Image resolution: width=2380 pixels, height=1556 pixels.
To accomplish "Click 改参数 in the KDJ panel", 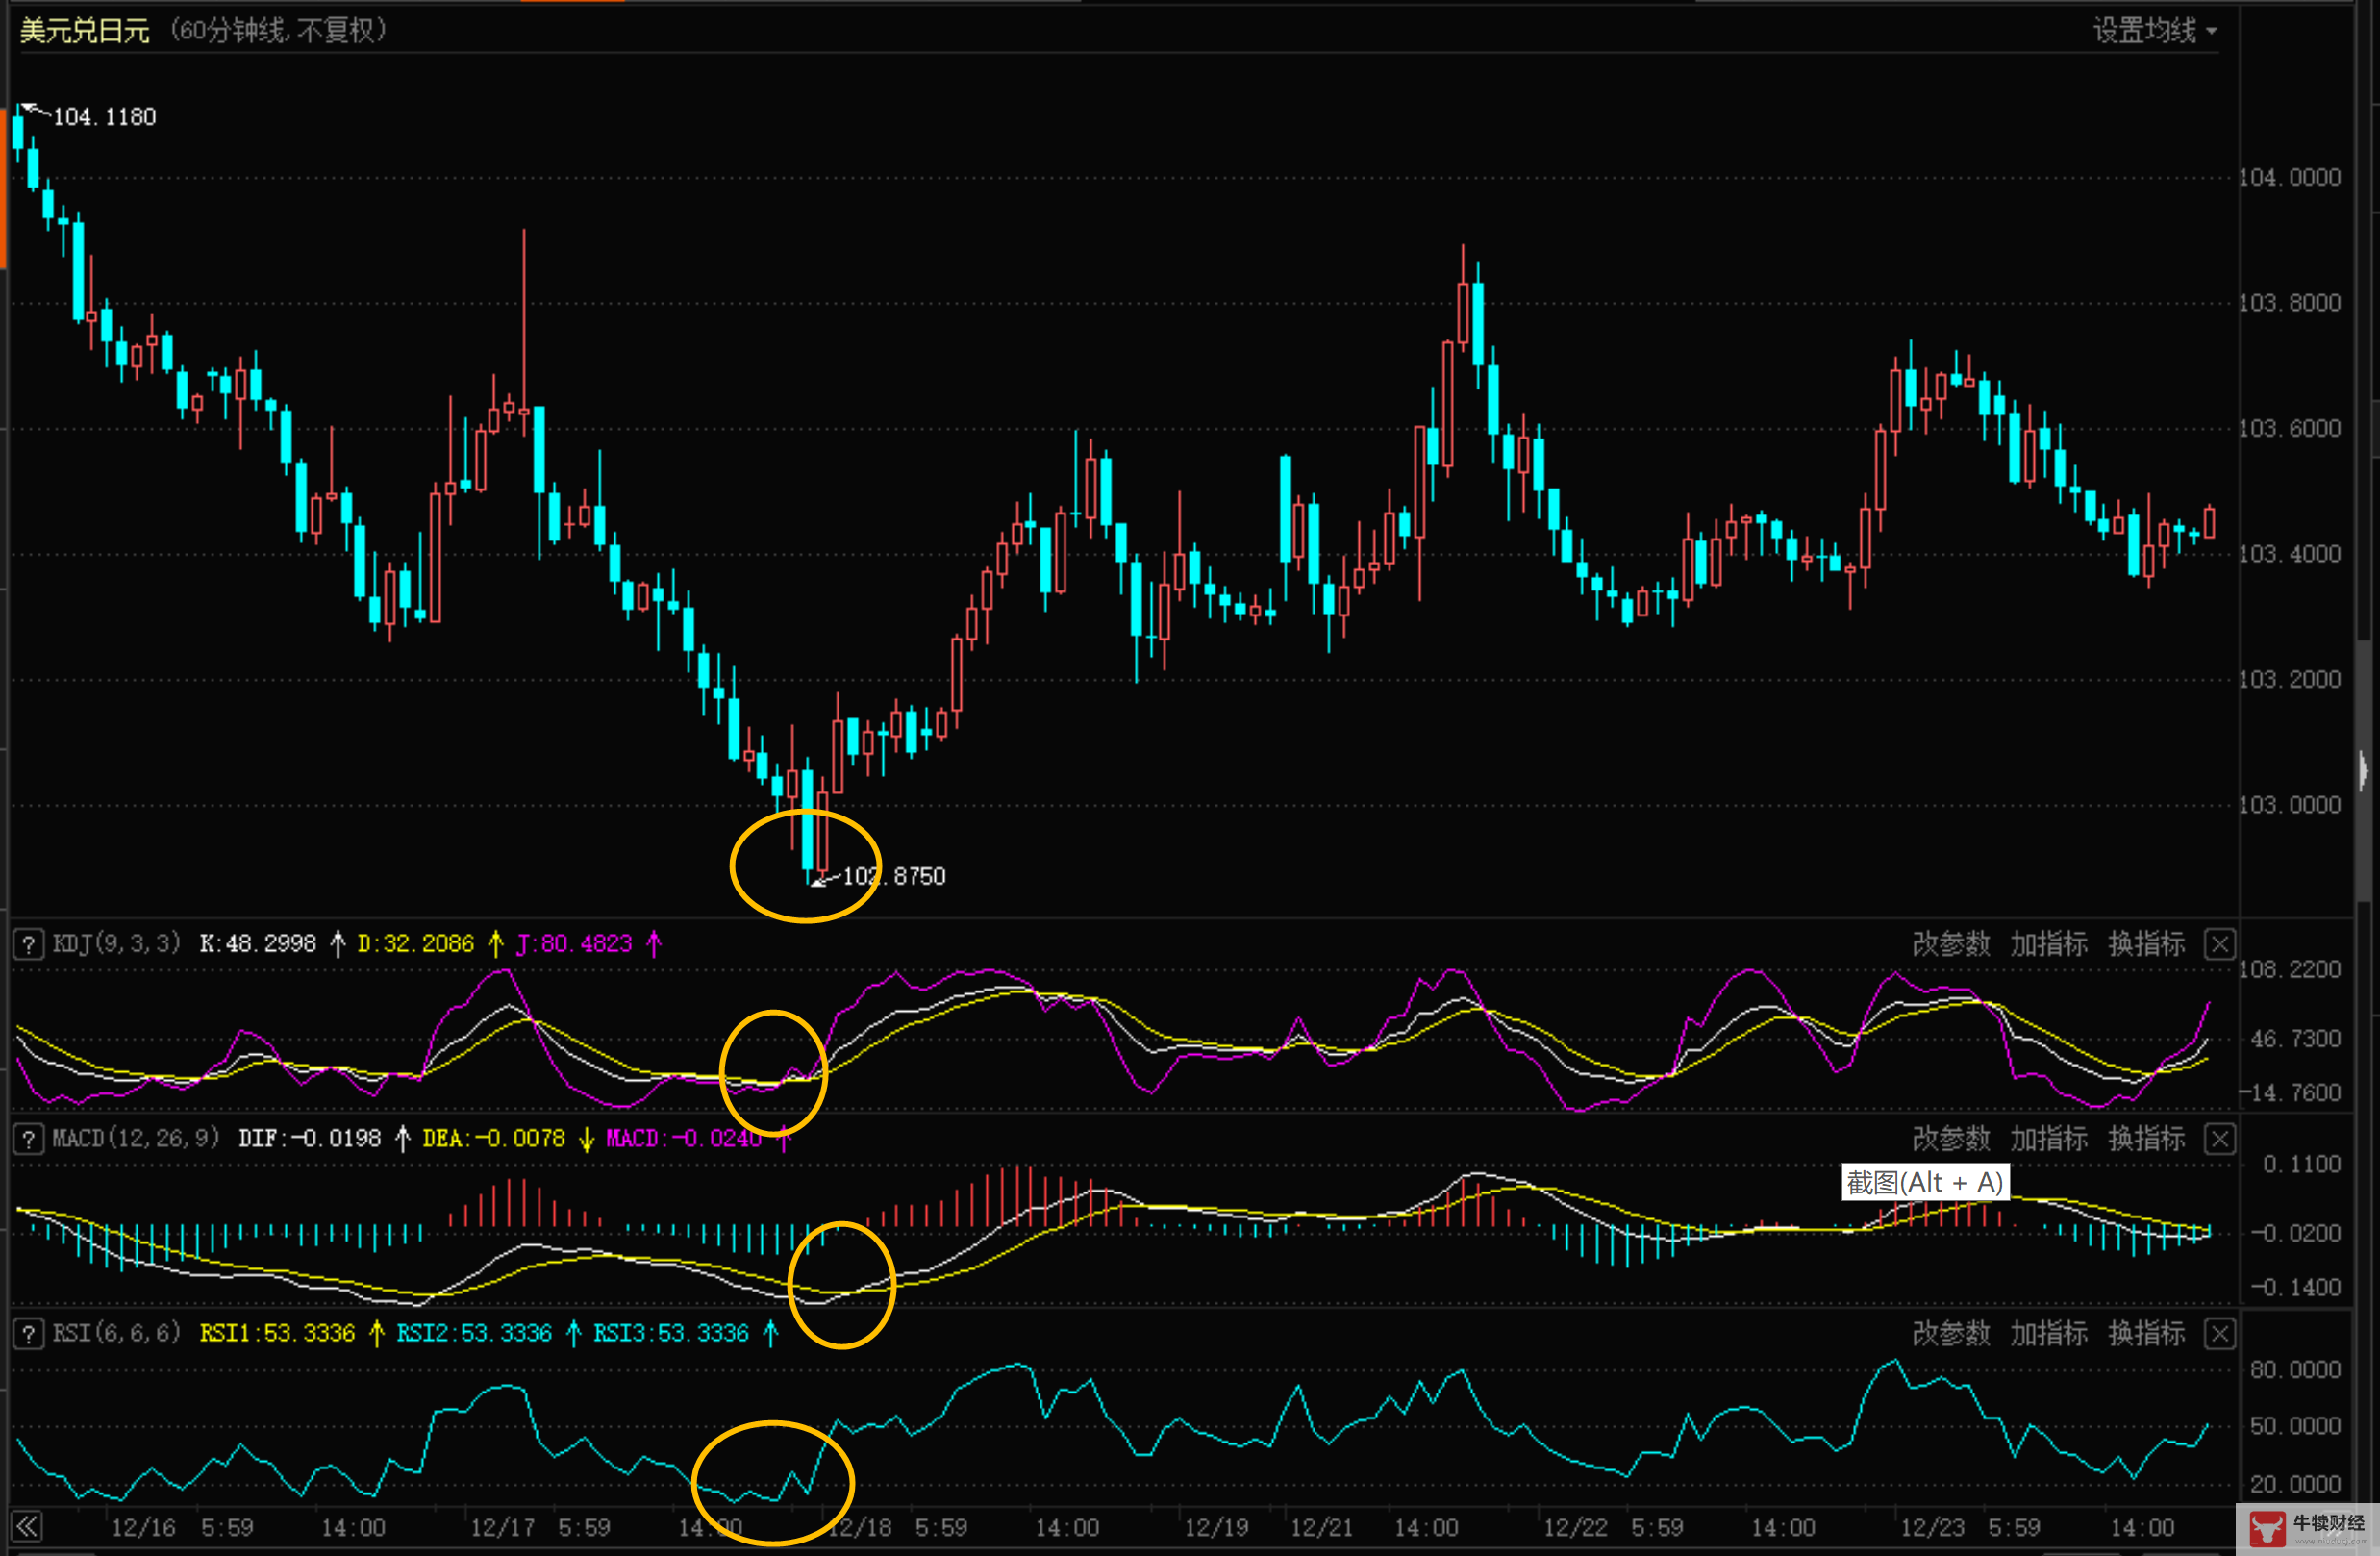I will point(1951,944).
